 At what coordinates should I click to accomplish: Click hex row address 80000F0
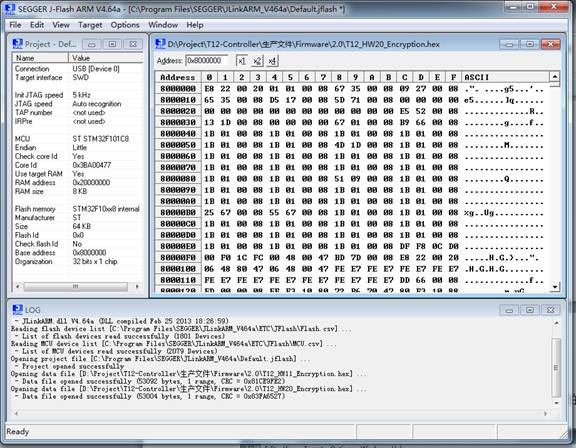178,257
